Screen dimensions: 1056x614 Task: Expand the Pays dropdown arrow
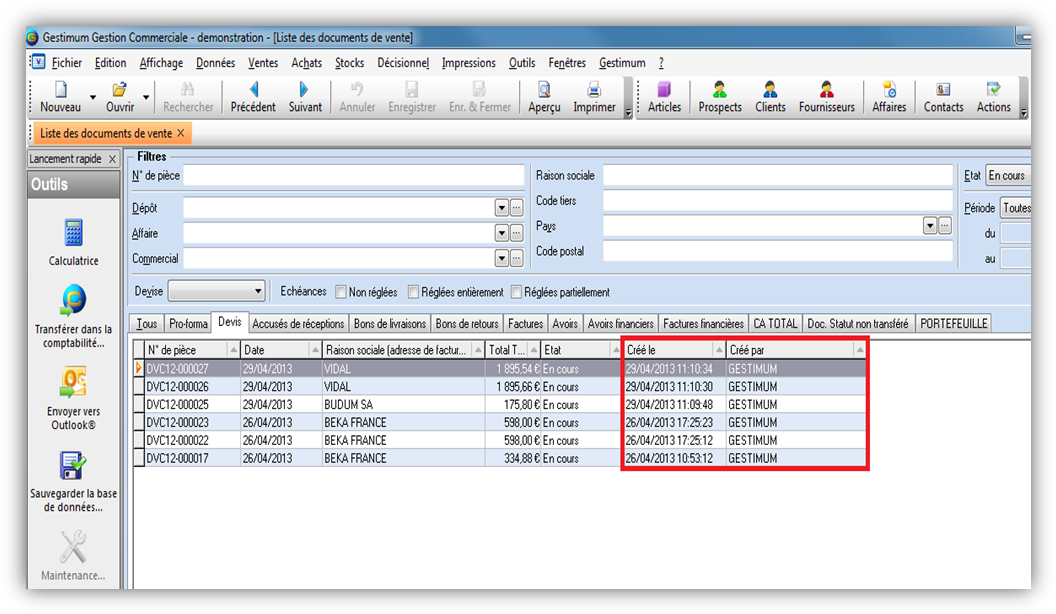[x=930, y=226]
